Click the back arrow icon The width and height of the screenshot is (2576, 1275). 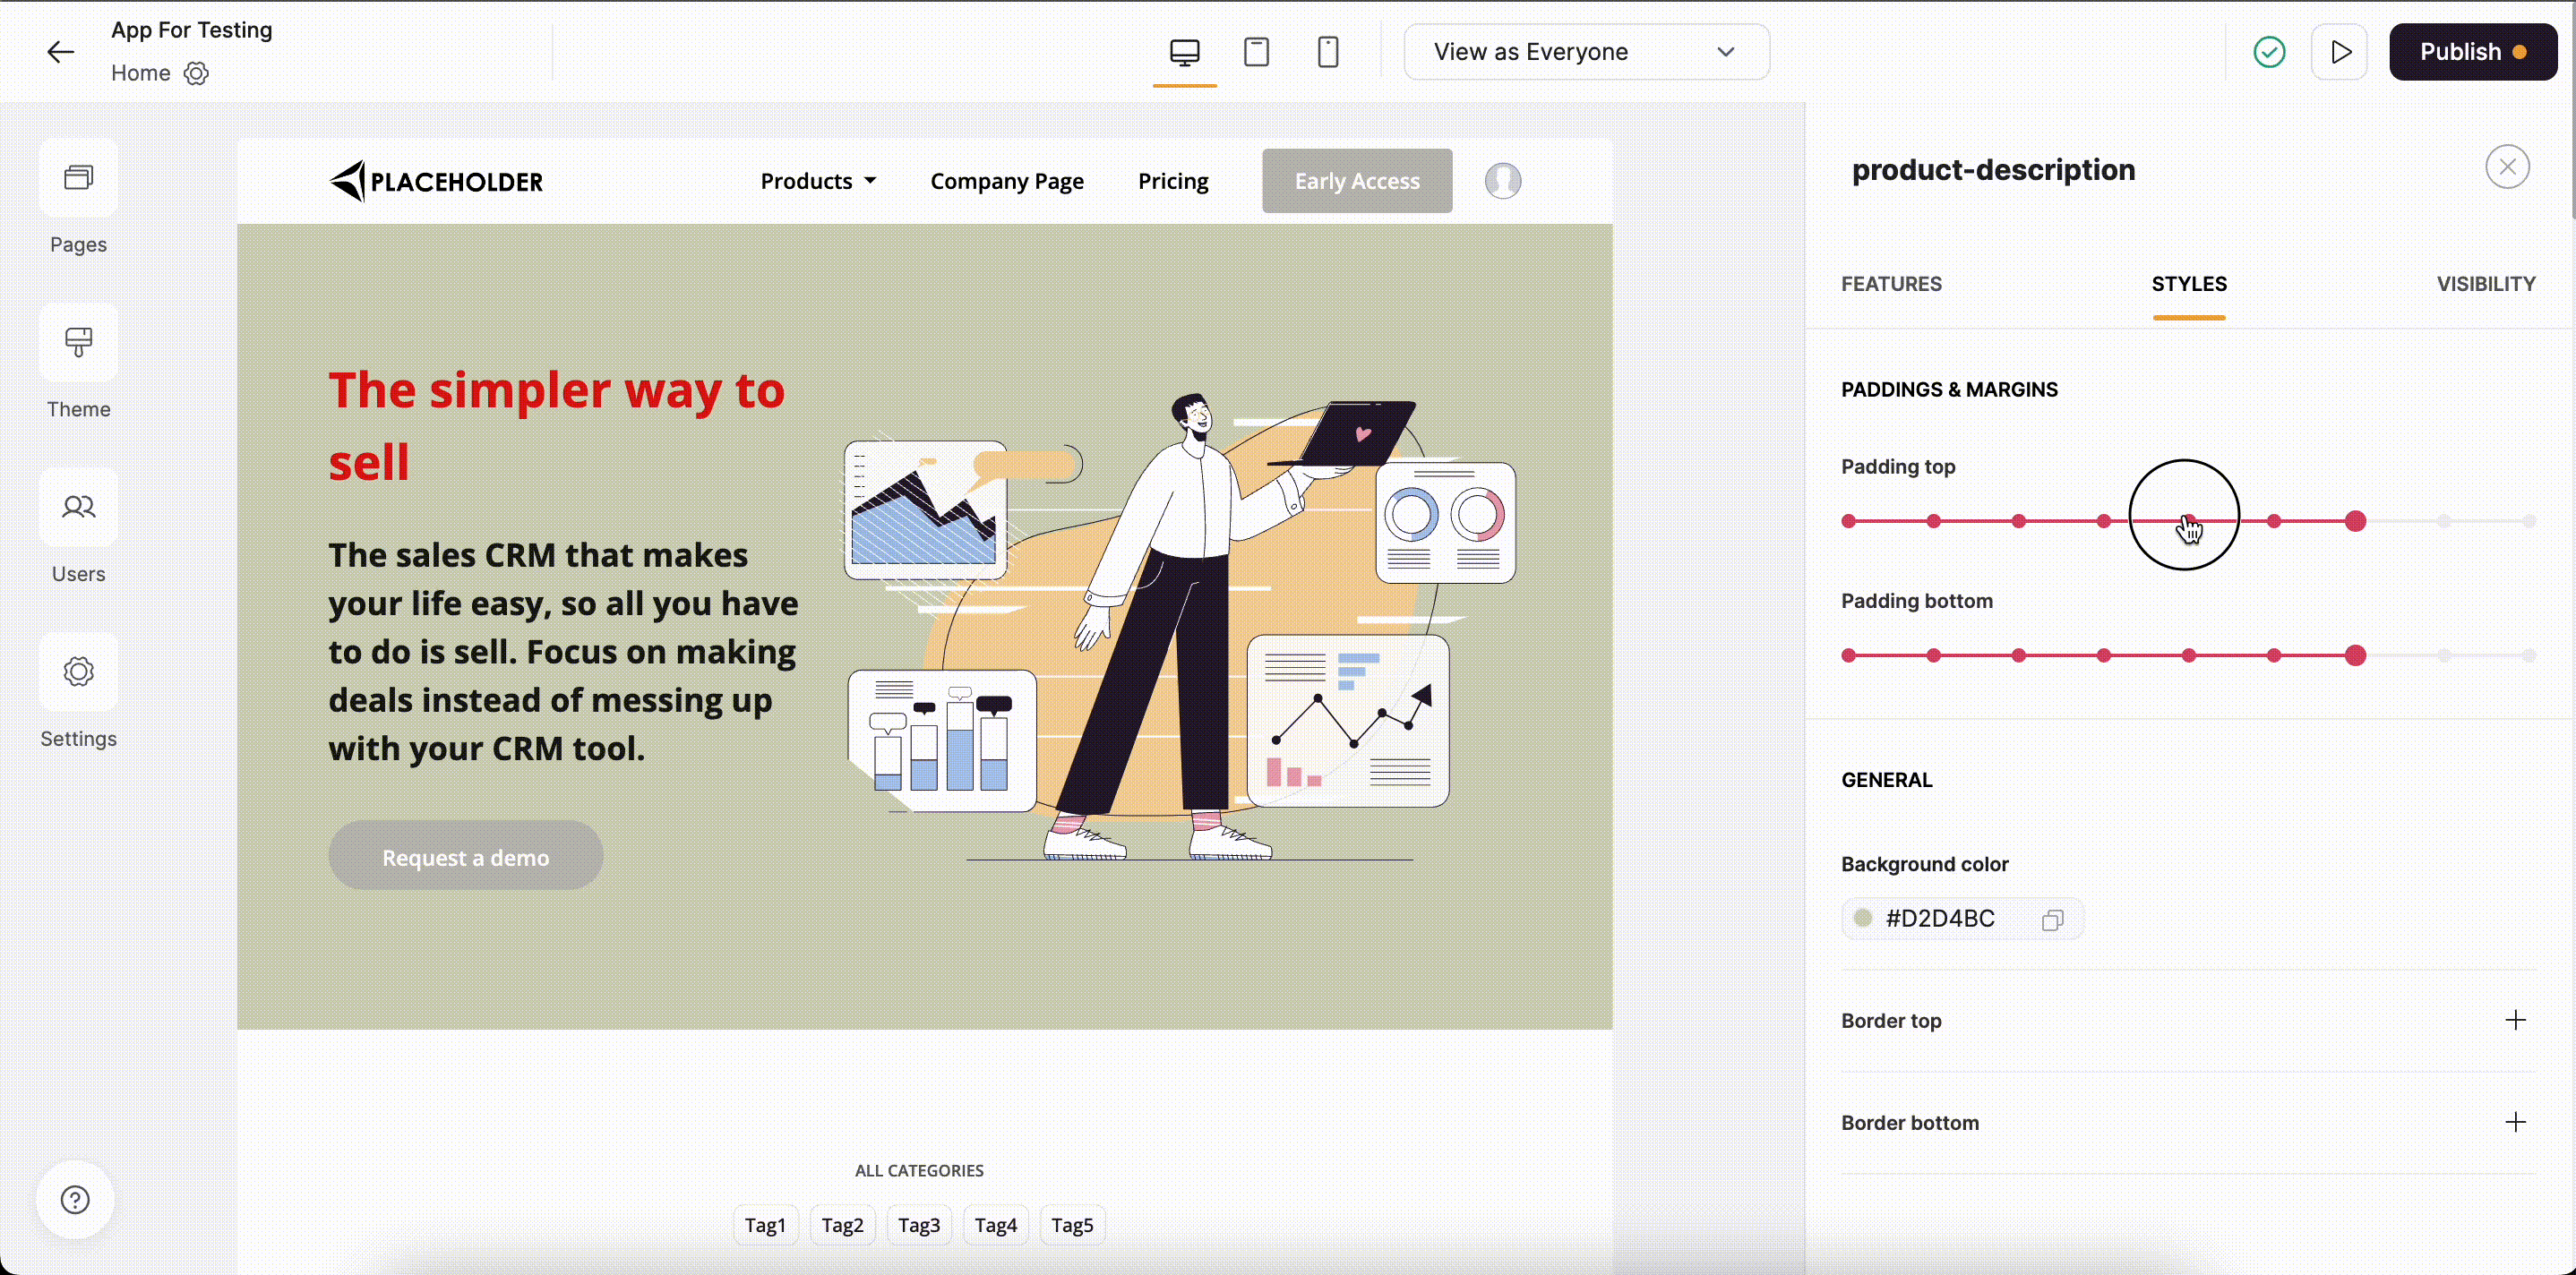(x=61, y=52)
